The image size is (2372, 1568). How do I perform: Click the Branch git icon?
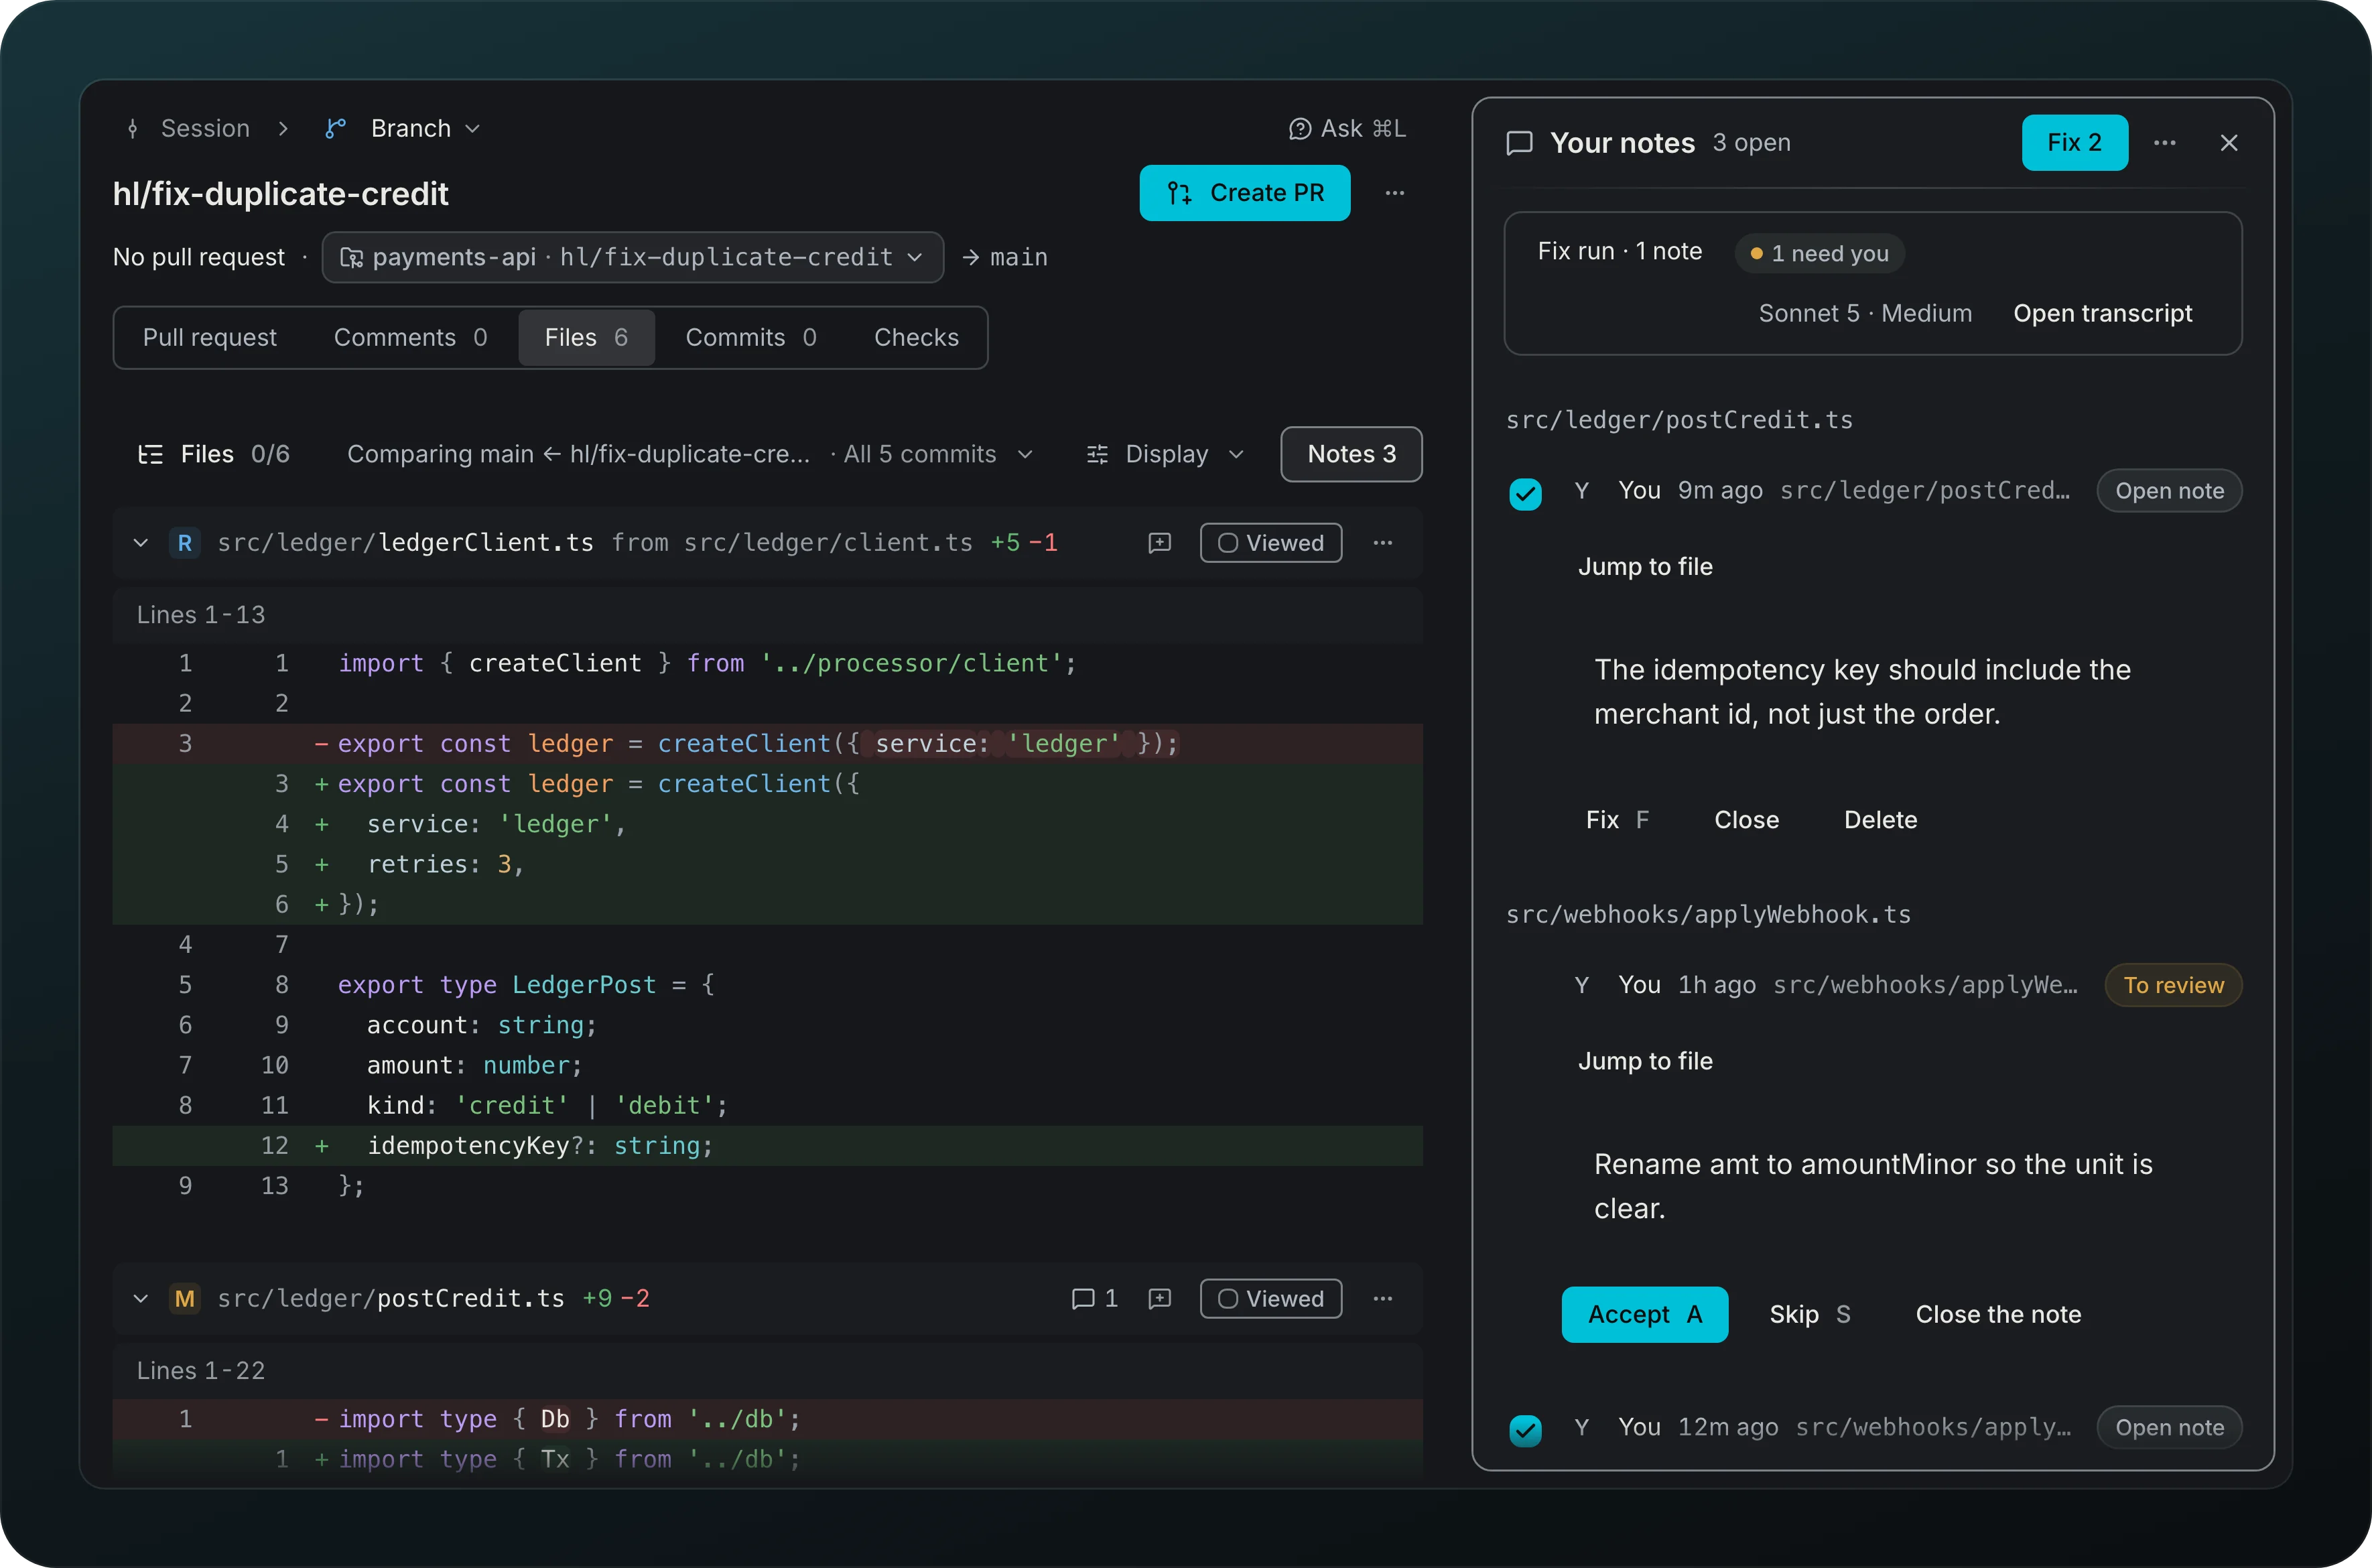coord(336,129)
